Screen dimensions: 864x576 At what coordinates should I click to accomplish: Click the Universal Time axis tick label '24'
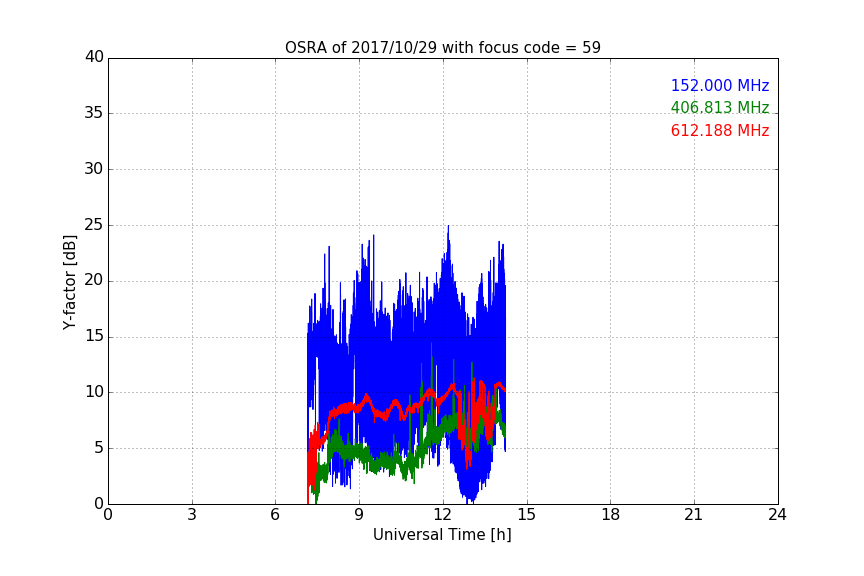[x=777, y=515]
